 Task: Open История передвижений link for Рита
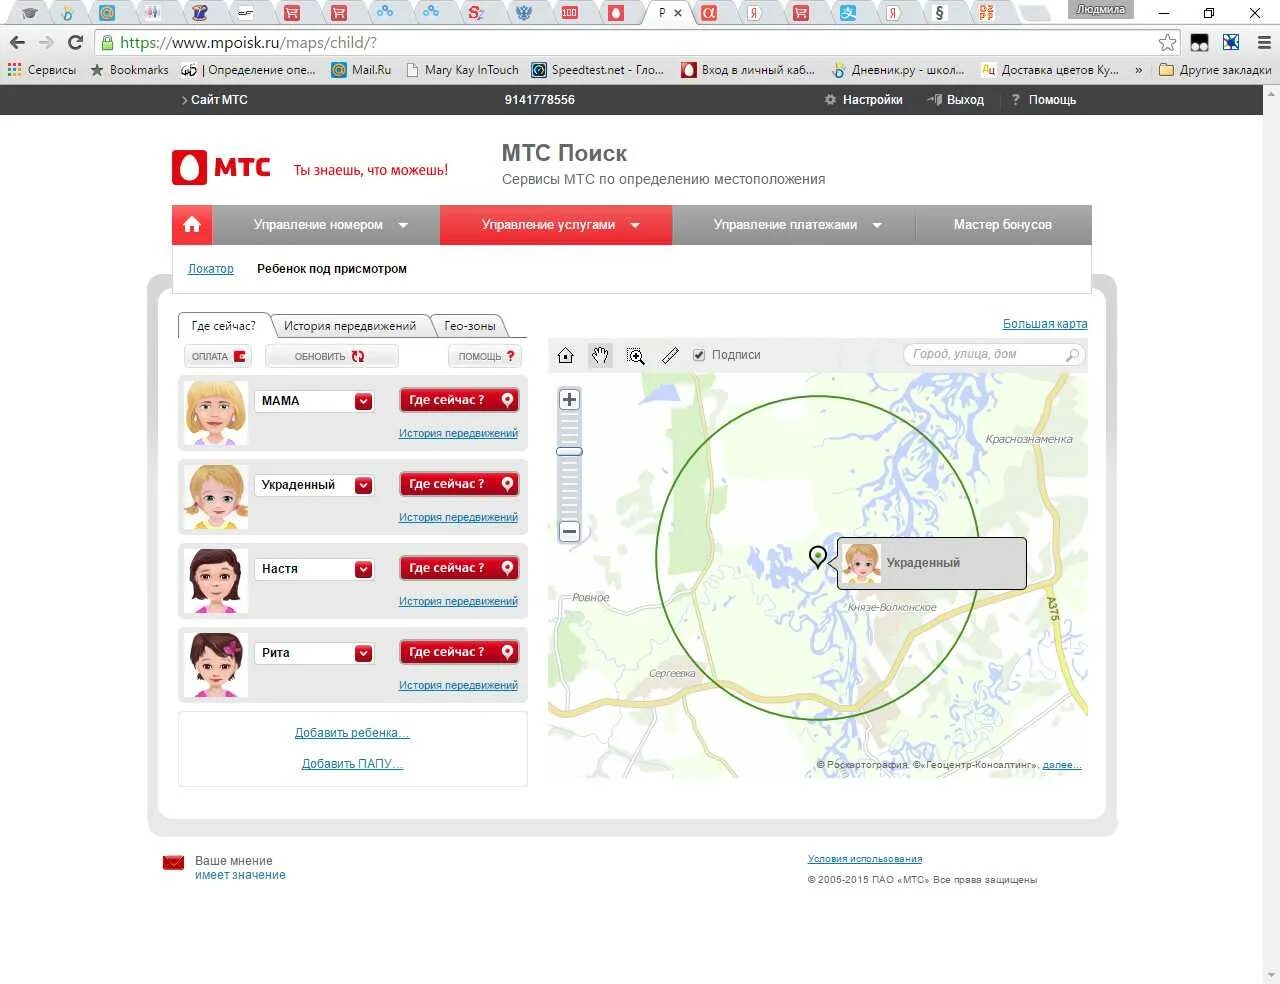[458, 685]
